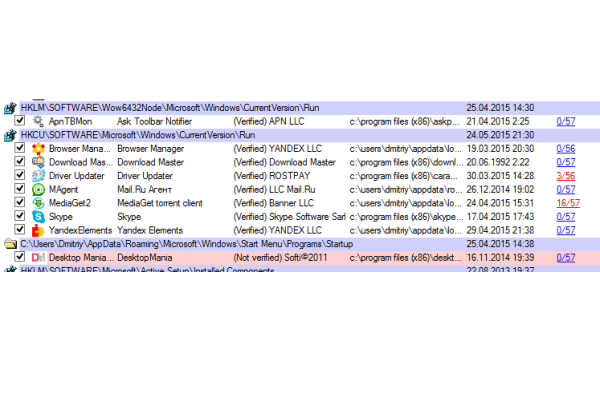Select the 'Ask Toolbar Notifier' description
Viewport: 600px width, 404px height.
pos(155,122)
